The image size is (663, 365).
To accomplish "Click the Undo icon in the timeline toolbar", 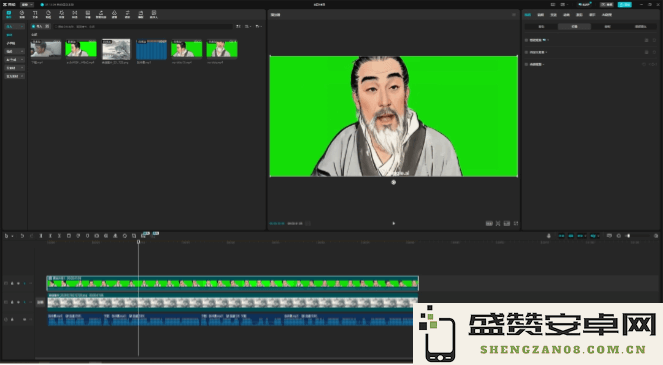I will pyautogui.click(x=22, y=236).
